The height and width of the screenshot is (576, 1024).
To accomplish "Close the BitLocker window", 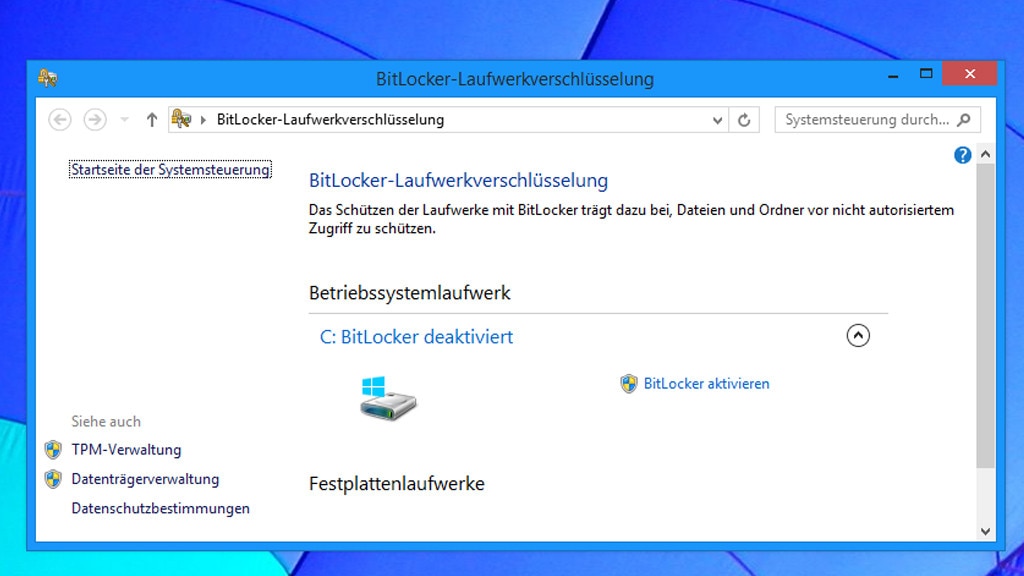I will [x=970, y=74].
